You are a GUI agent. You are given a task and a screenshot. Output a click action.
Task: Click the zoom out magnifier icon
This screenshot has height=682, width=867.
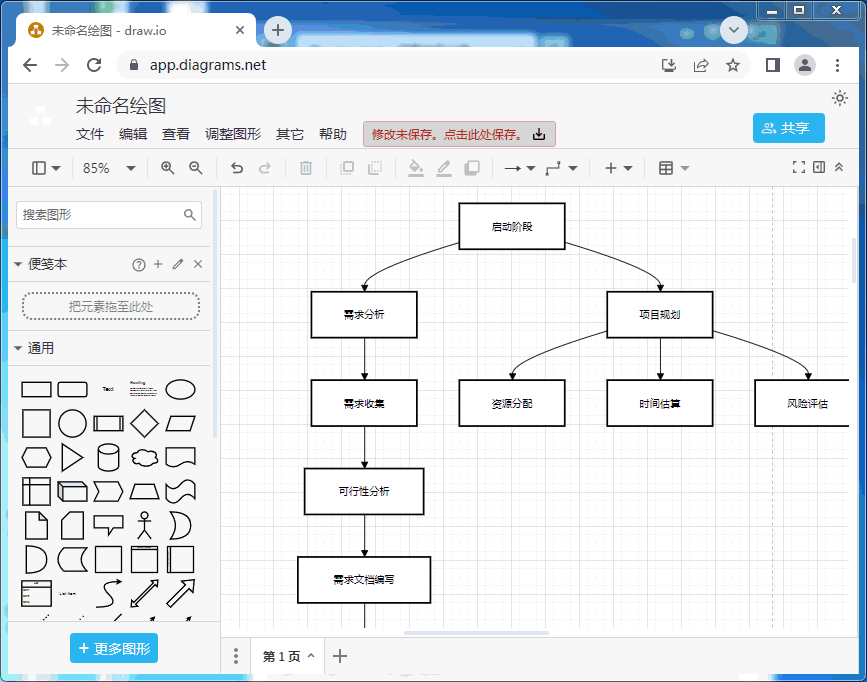196,168
